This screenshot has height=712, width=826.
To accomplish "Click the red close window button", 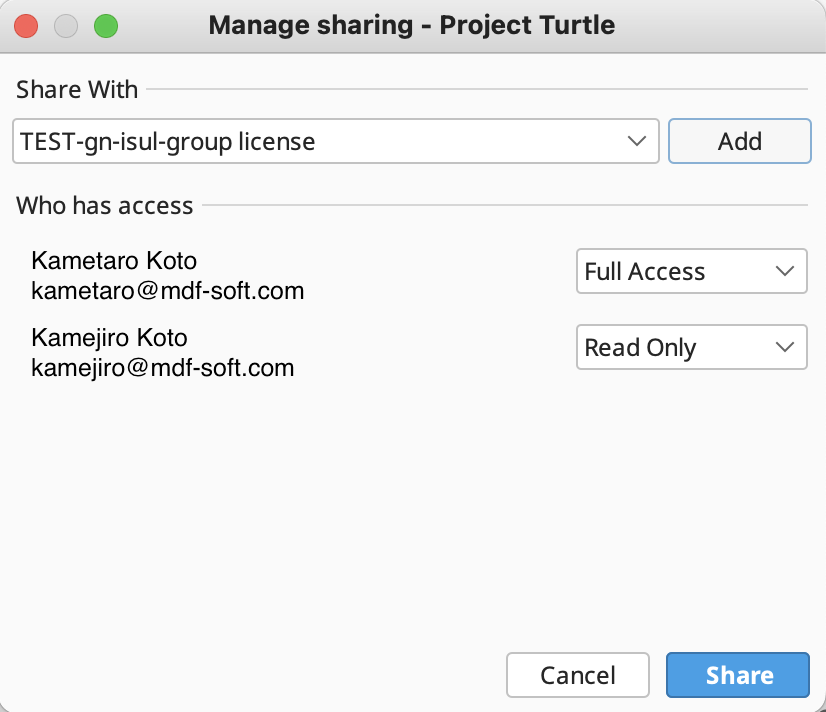I will pos(27,26).
